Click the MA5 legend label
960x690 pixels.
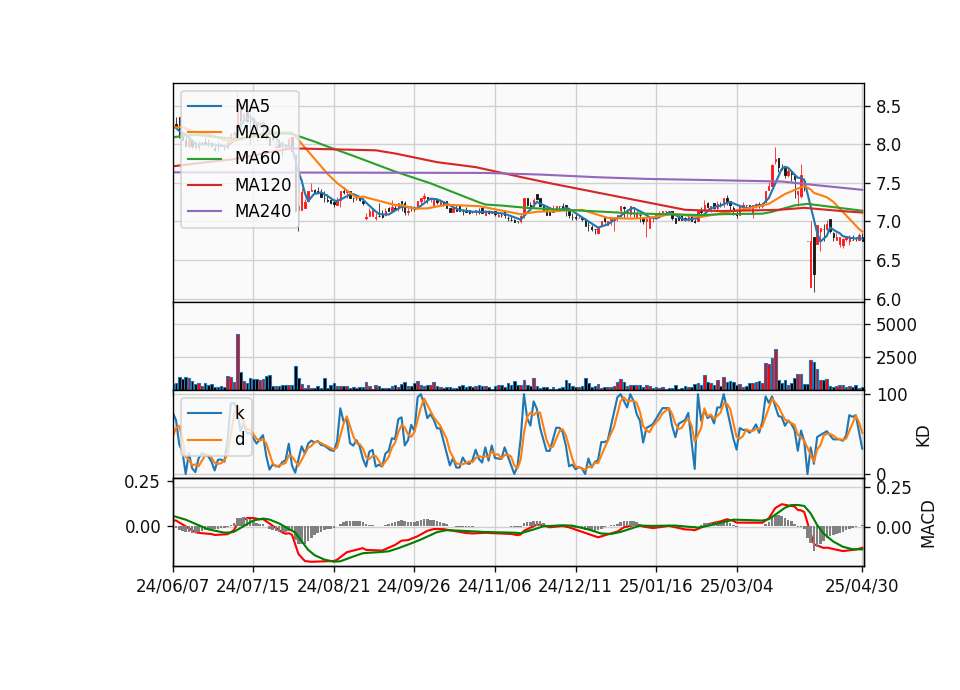click(x=252, y=106)
